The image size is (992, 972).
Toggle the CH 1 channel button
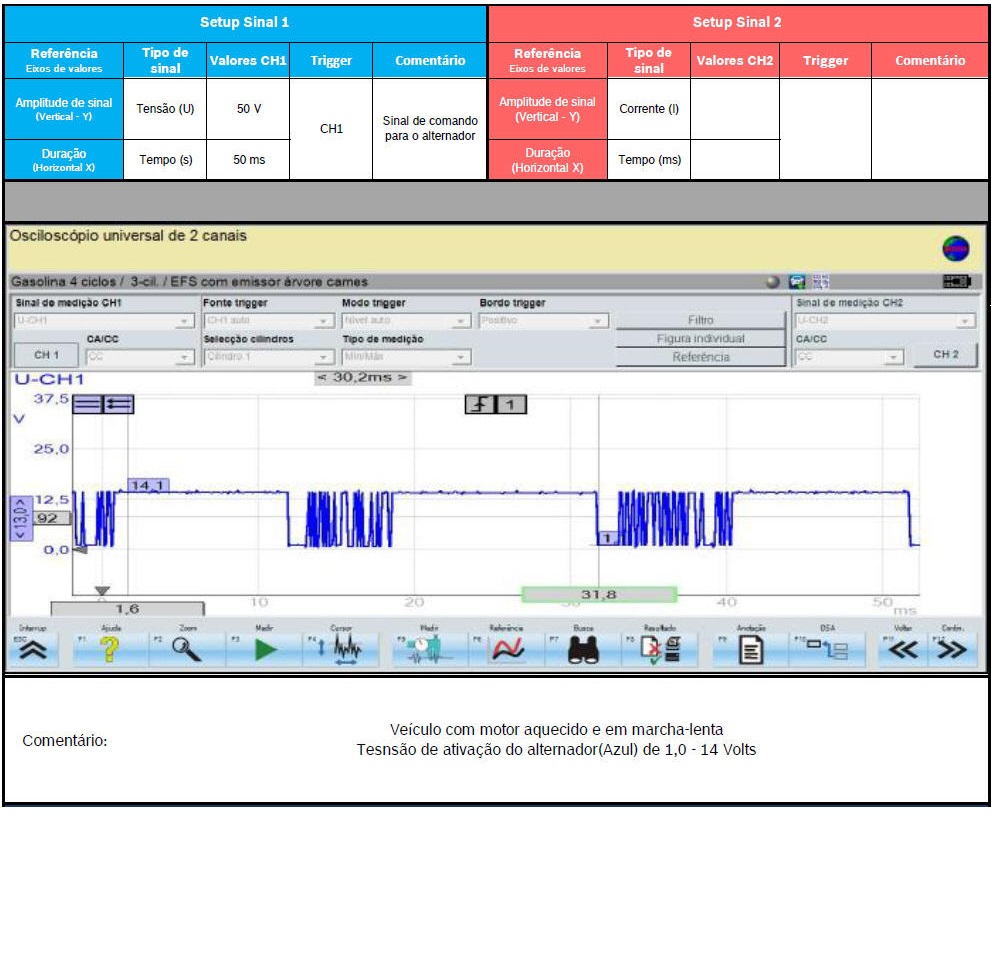47,356
